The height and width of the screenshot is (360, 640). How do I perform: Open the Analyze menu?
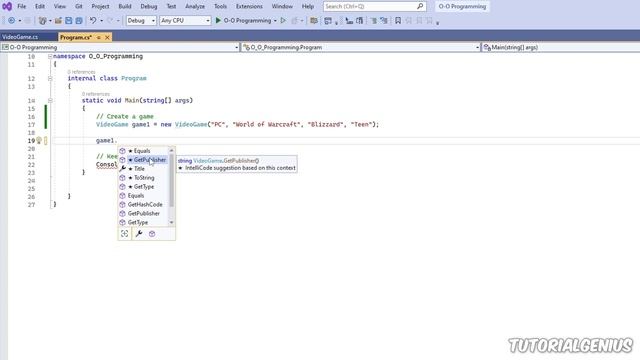195,7
